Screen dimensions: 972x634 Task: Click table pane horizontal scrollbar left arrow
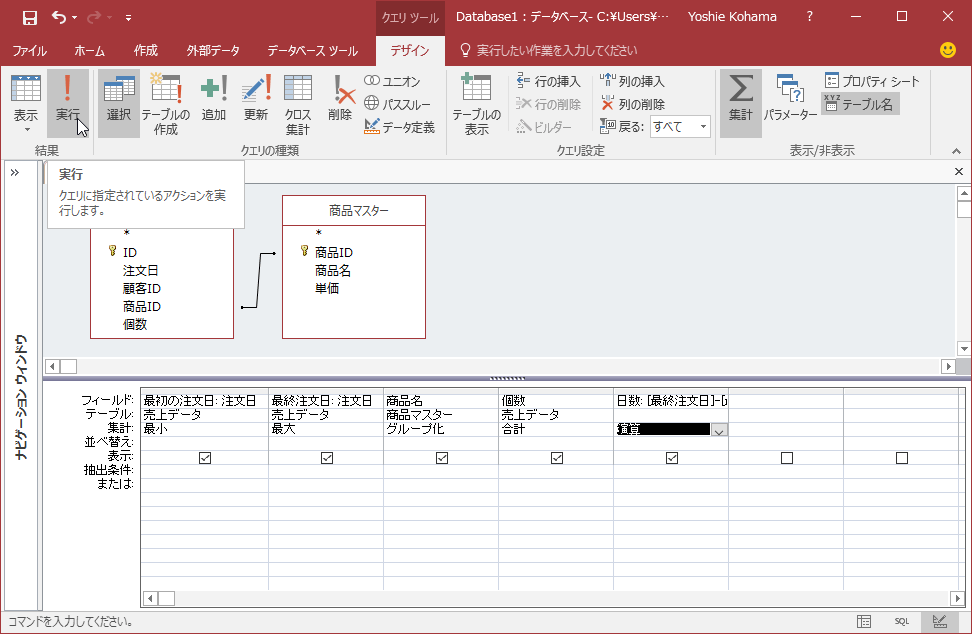point(52,366)
